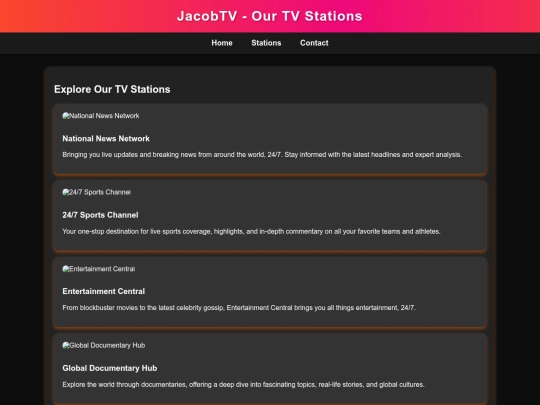Select the Explore Our TV Stations heading
Image resolution: width=540 pixels, height=405 pixels.
pos(112,89)
